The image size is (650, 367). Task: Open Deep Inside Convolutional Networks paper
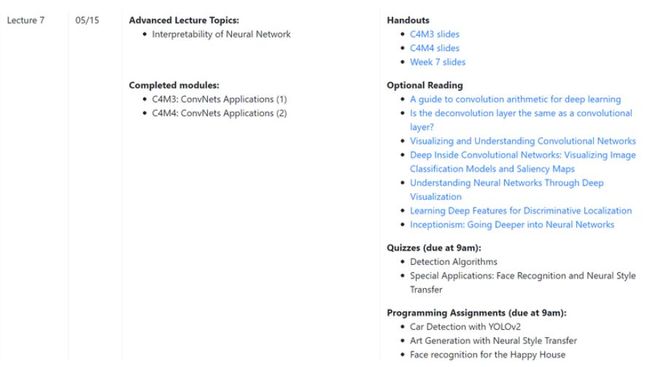[x=523, y=162]
